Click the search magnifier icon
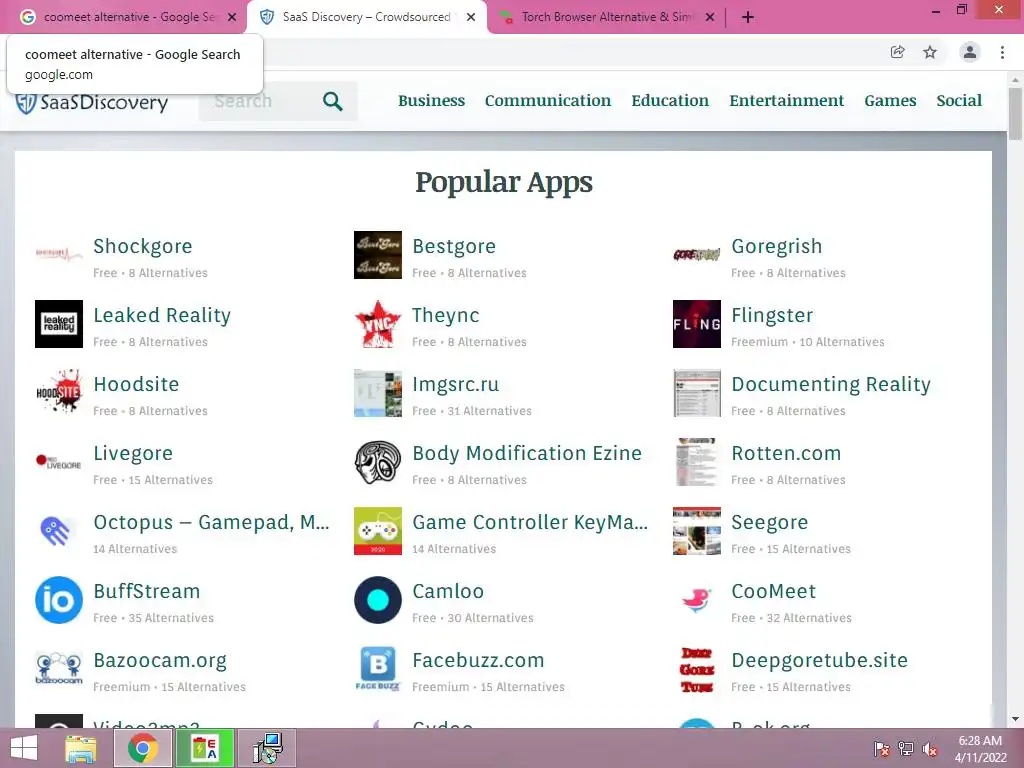1024x768 pixels. (x=333, y=101)
